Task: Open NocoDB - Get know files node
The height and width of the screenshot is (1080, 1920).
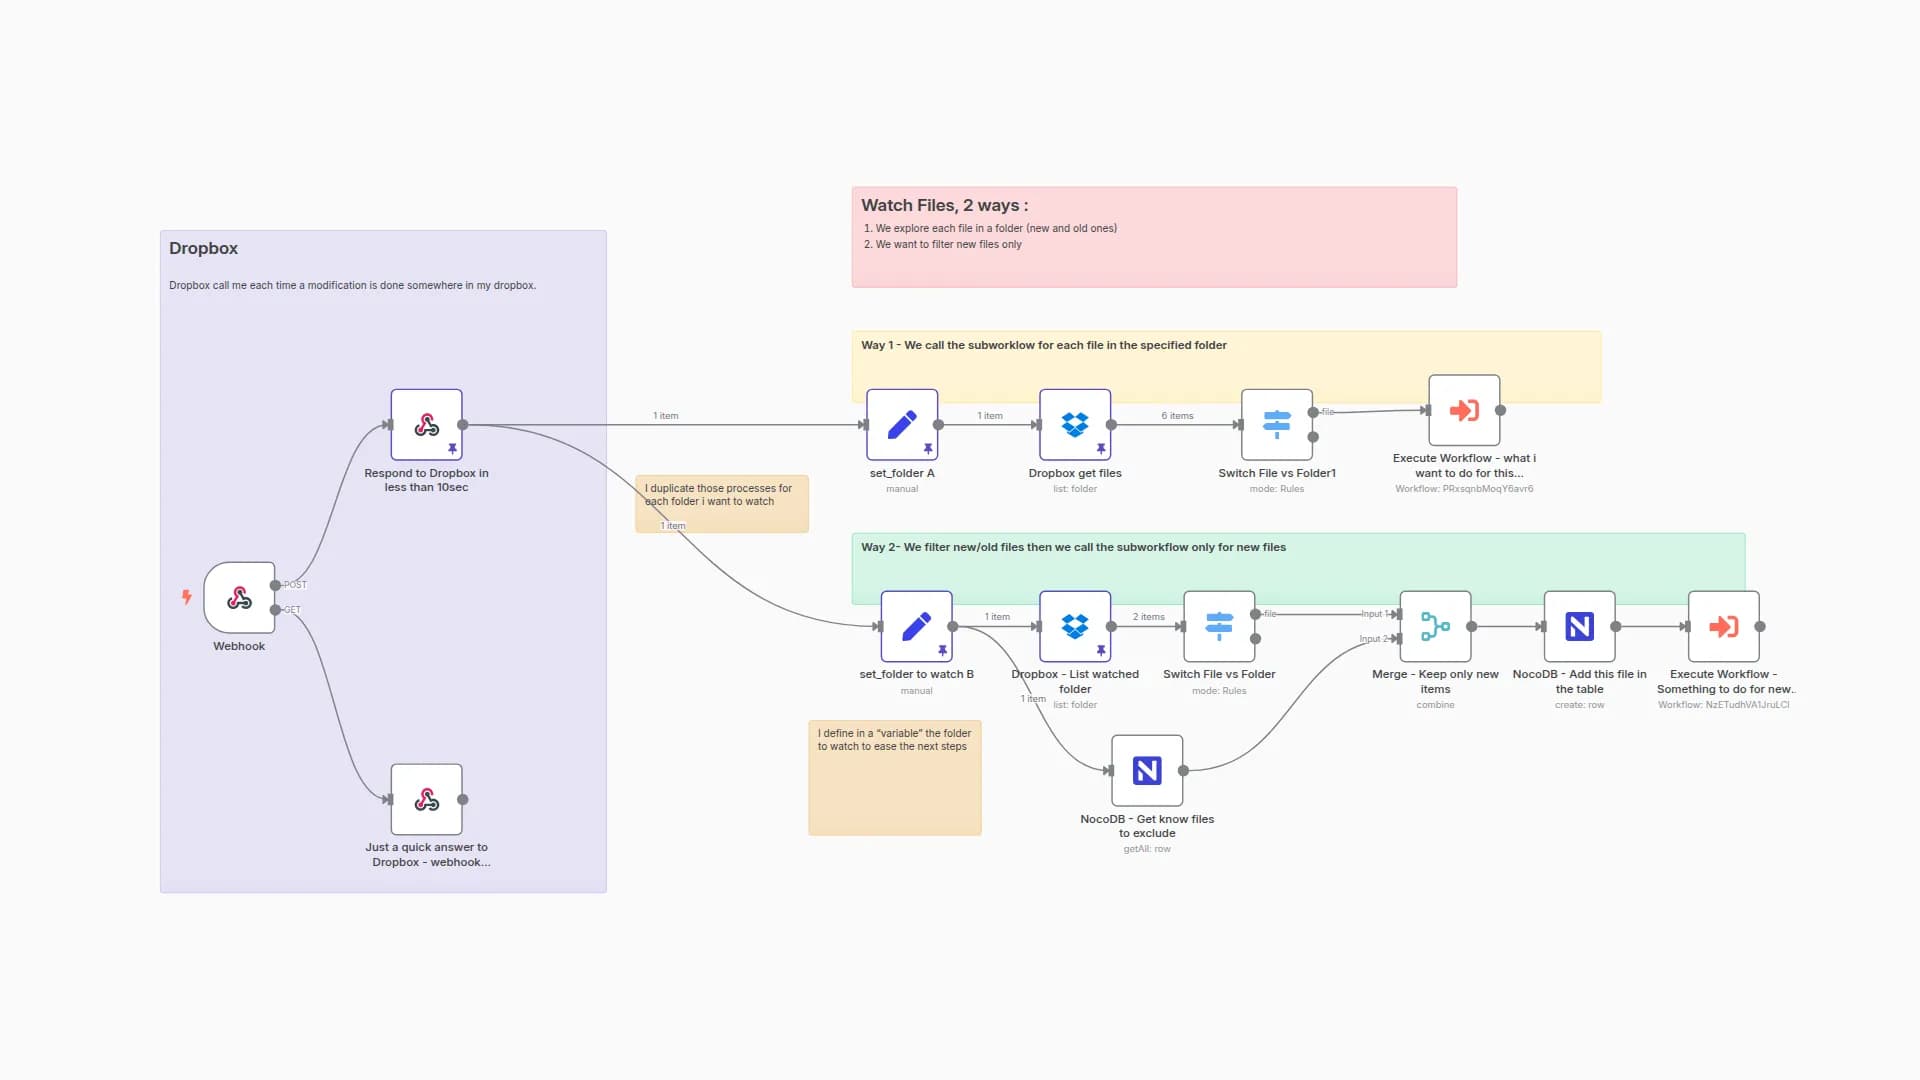Action: 1146,771
